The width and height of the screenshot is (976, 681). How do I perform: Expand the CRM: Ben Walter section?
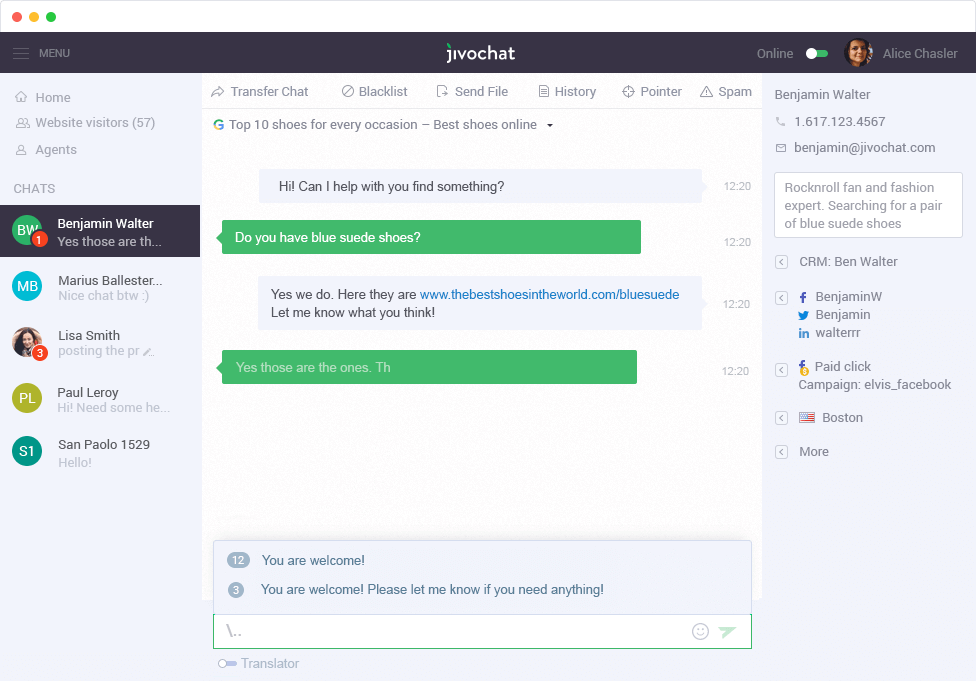click(781, 262)
